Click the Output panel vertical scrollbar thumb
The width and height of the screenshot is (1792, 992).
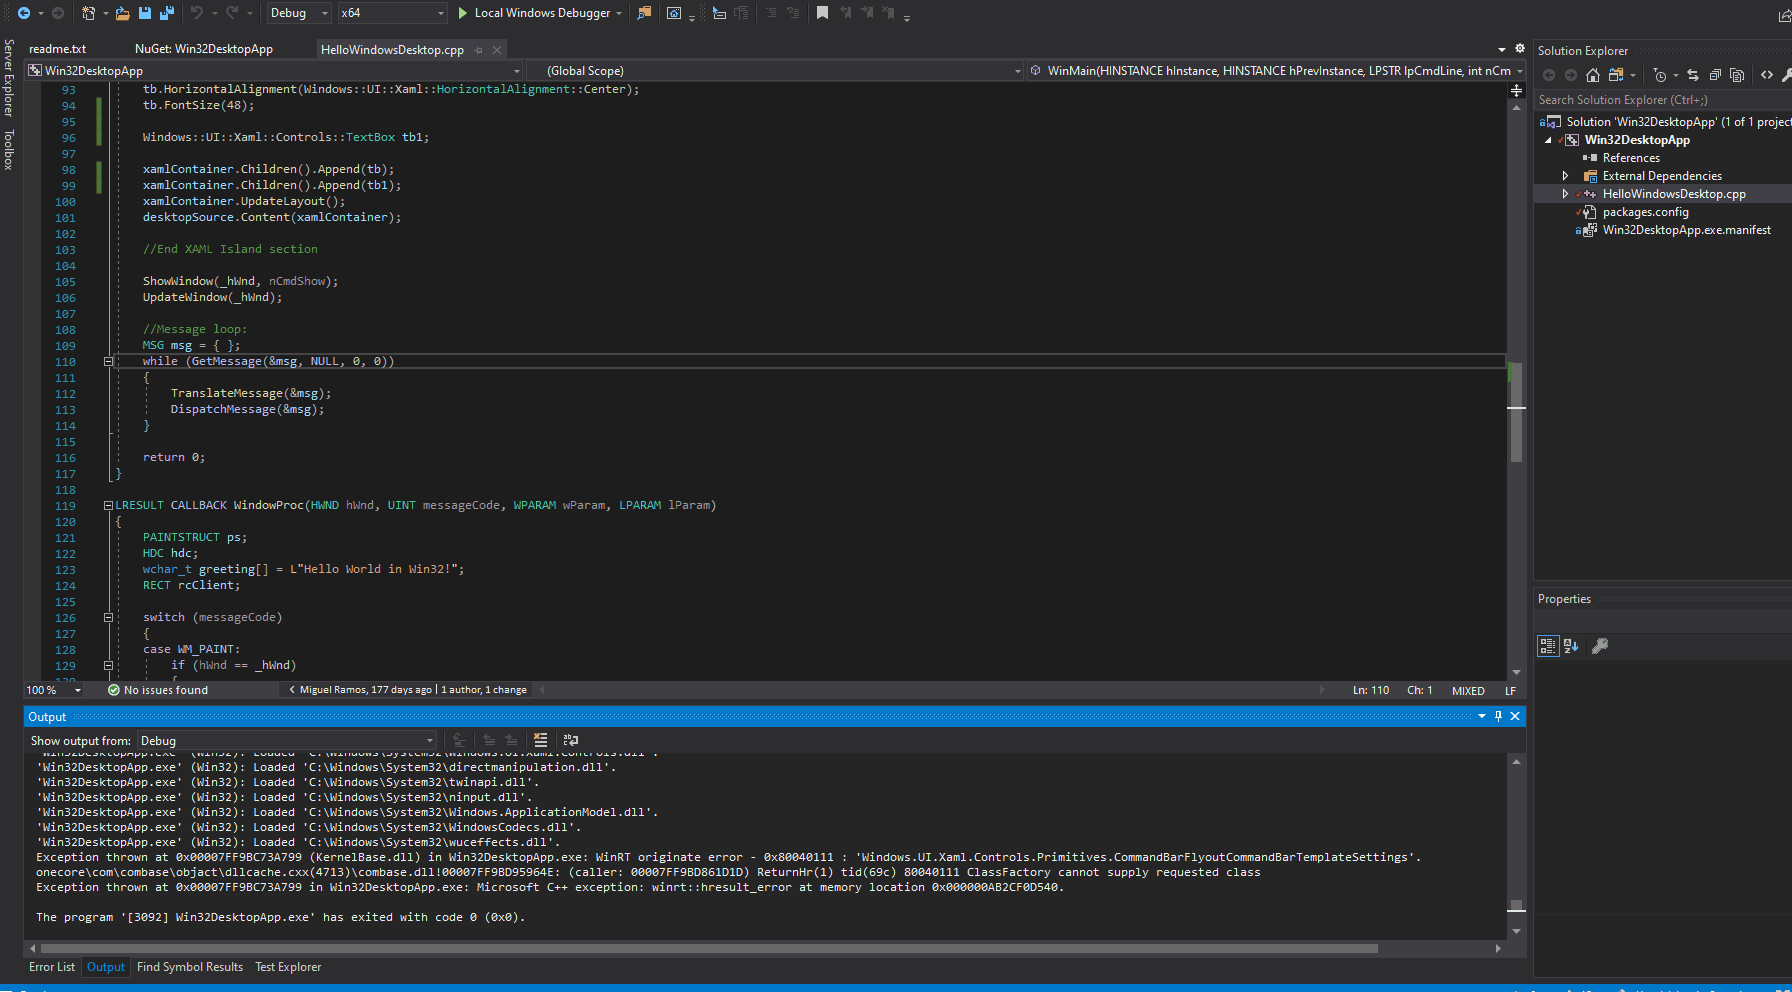pyautogui.click(x=1516, y=905)
